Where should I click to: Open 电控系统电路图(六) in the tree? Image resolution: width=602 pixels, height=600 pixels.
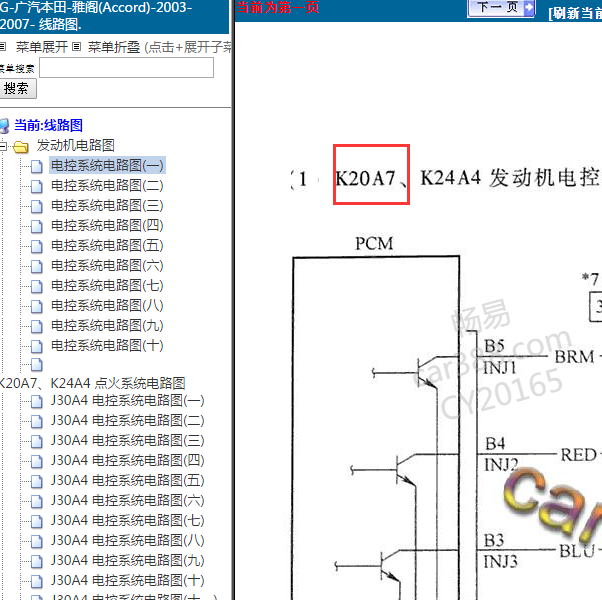click(107, 265)
